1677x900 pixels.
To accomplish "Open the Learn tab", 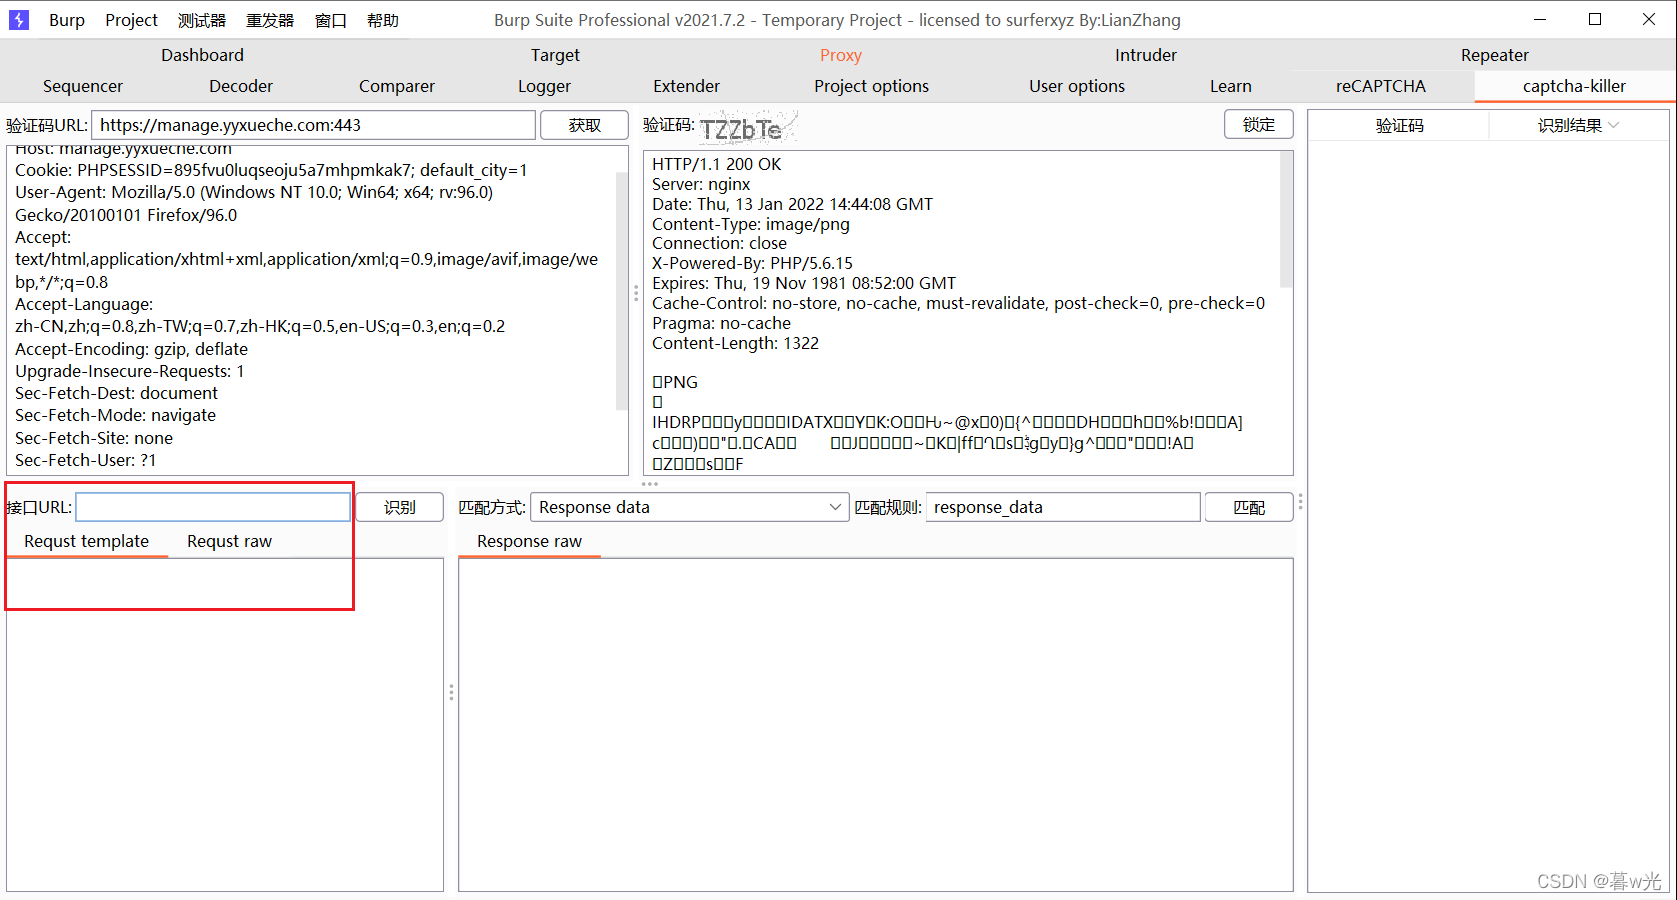I will point(1230,86).
